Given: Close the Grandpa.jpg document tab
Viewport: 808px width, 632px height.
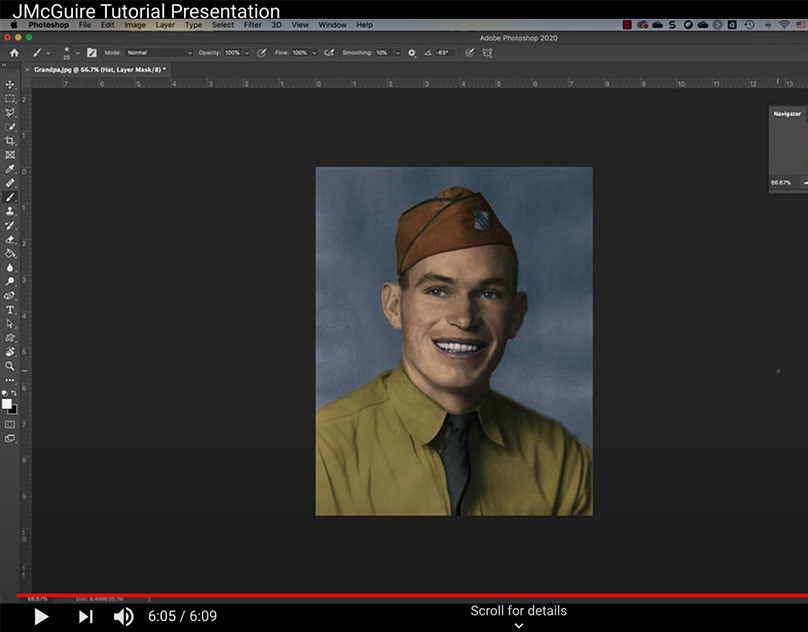Looking at the screenshot, I should pos(27,70).
